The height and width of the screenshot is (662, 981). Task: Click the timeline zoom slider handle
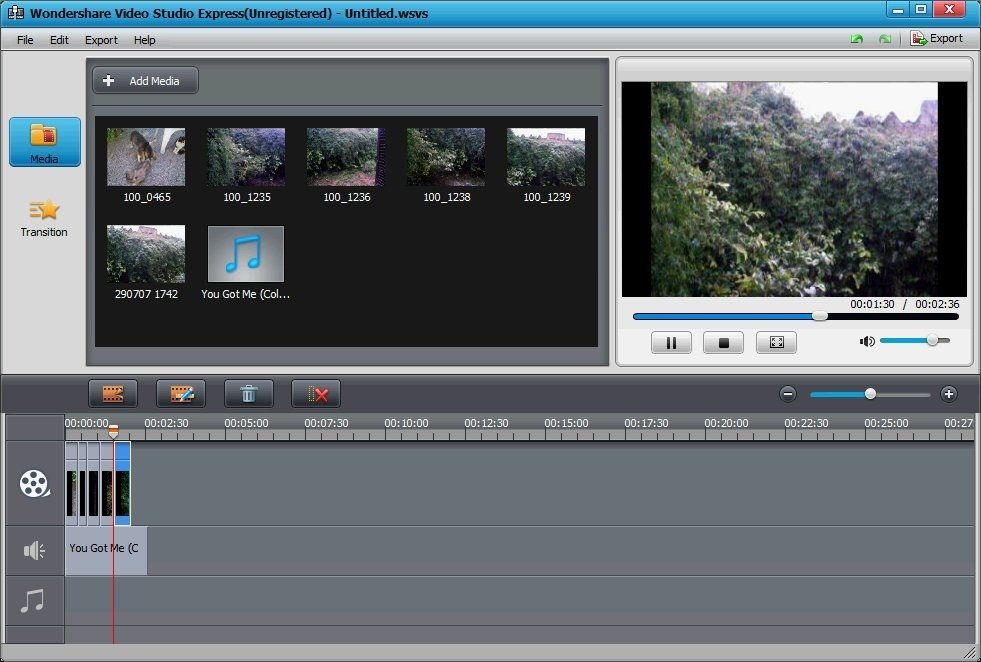tap(869, 393)
